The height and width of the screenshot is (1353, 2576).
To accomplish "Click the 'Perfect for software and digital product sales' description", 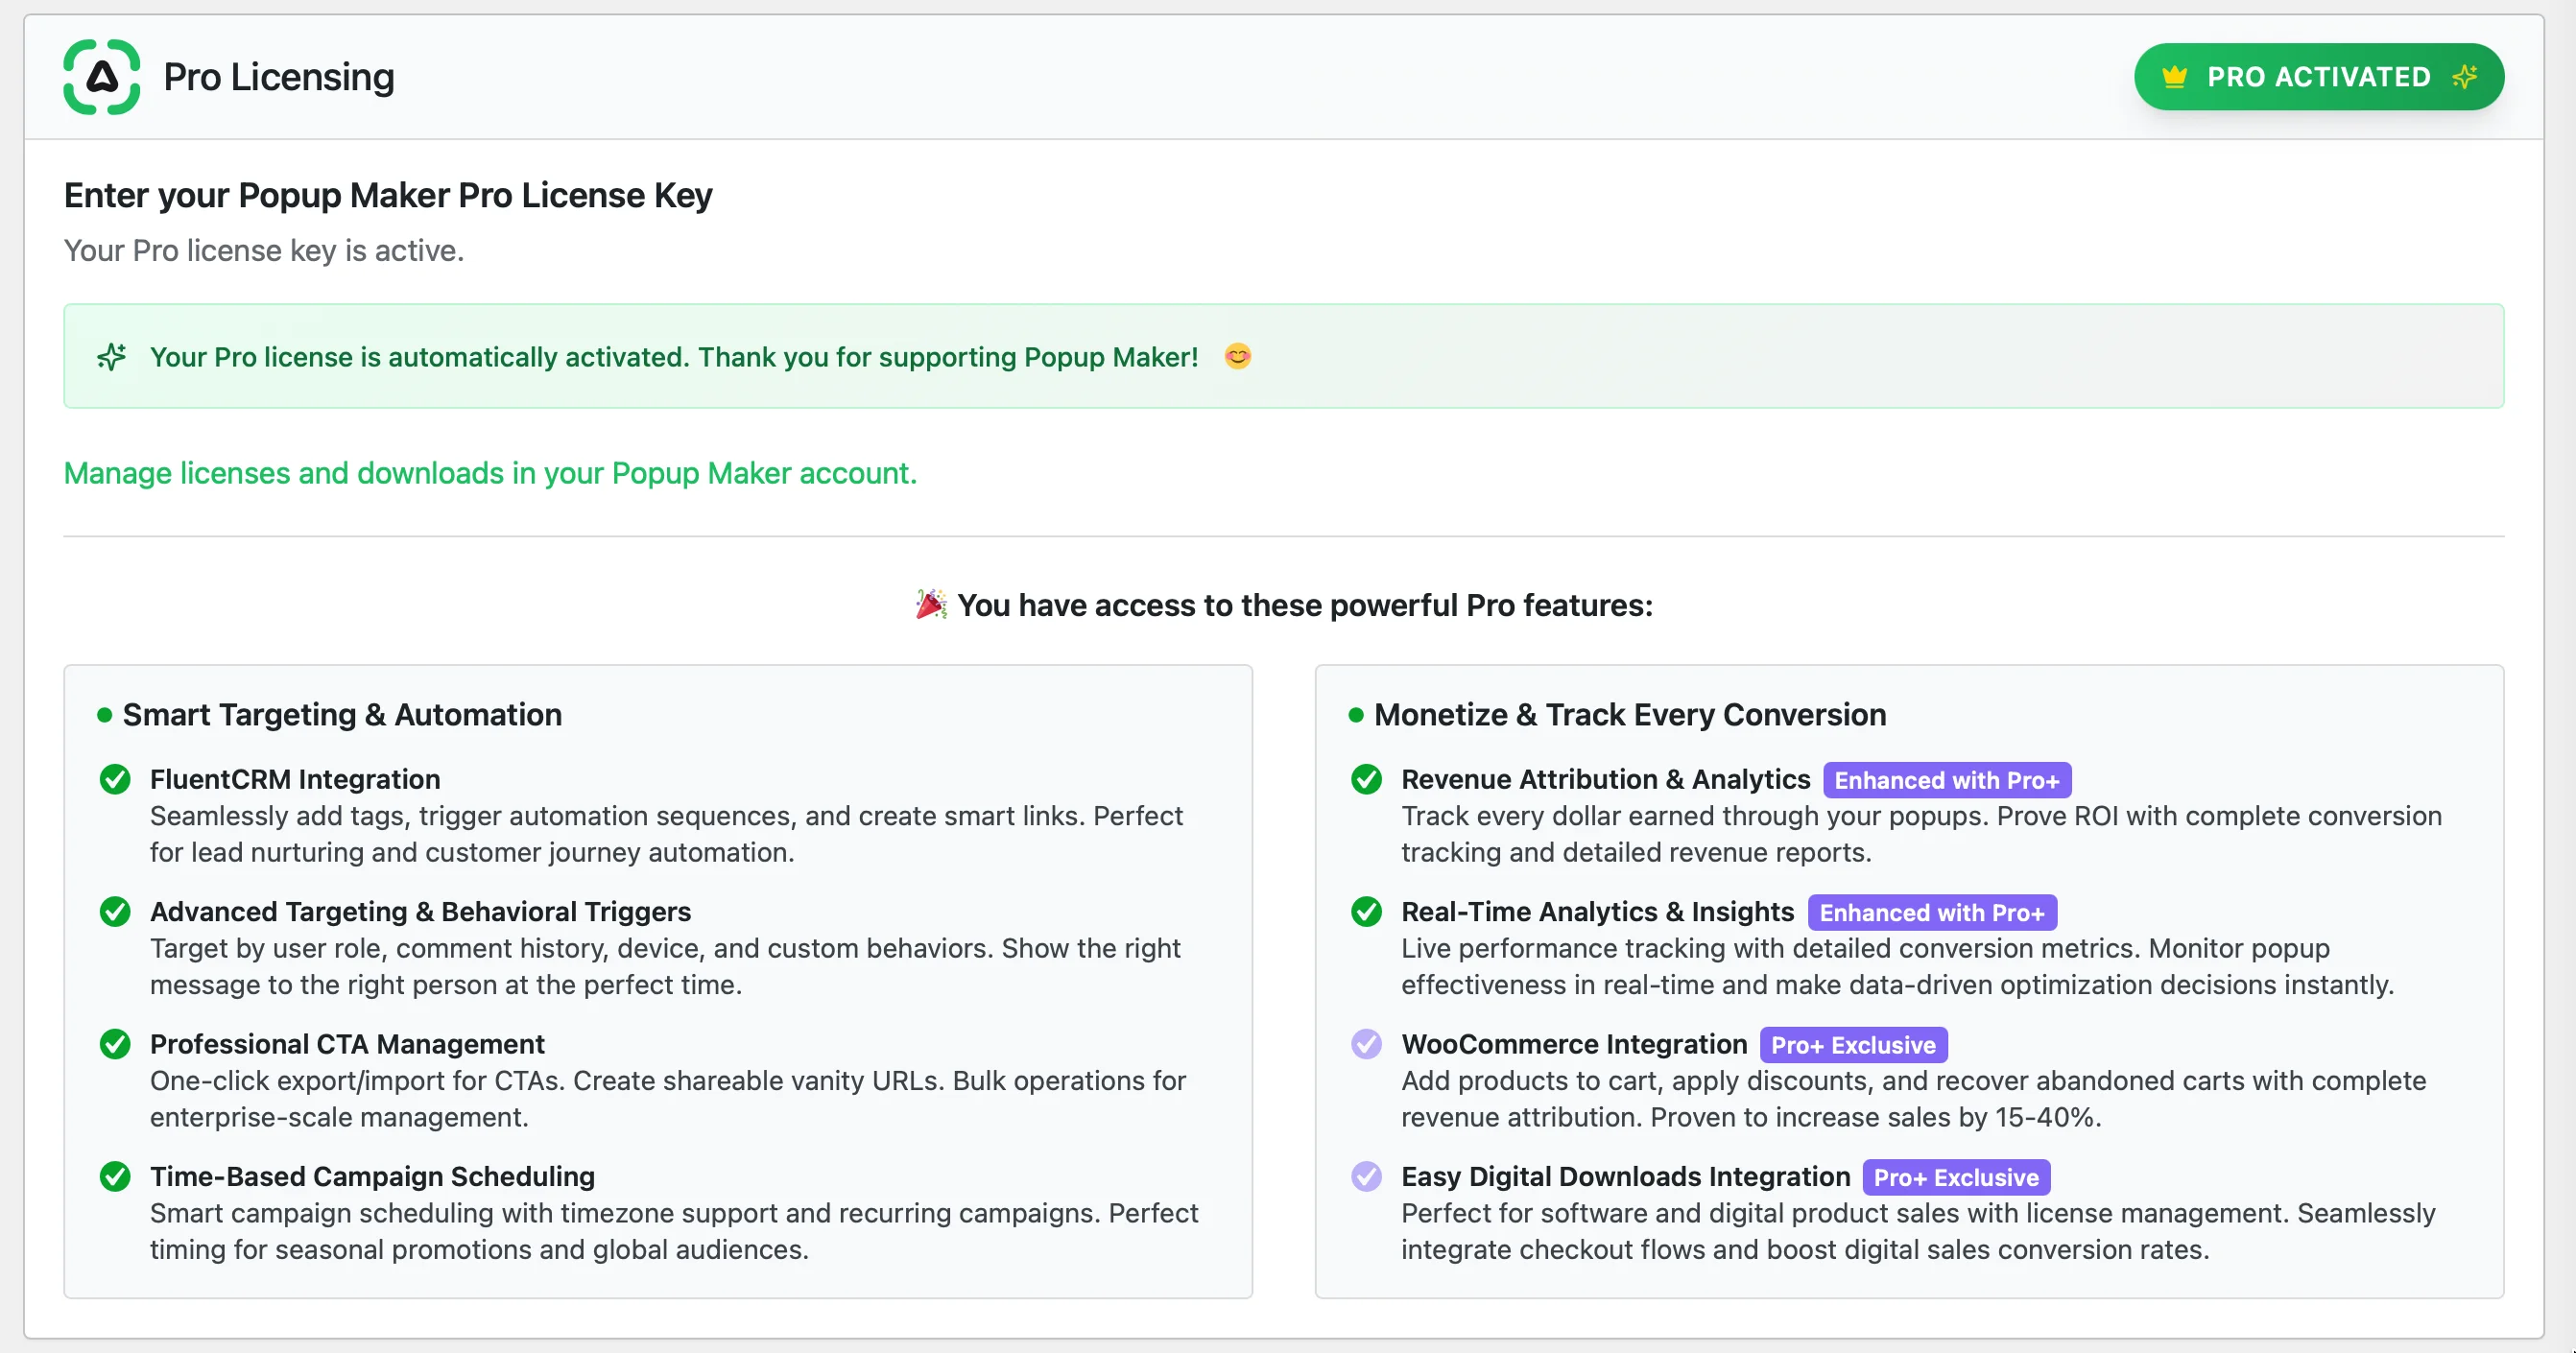I will (x=1918, y=1231).
